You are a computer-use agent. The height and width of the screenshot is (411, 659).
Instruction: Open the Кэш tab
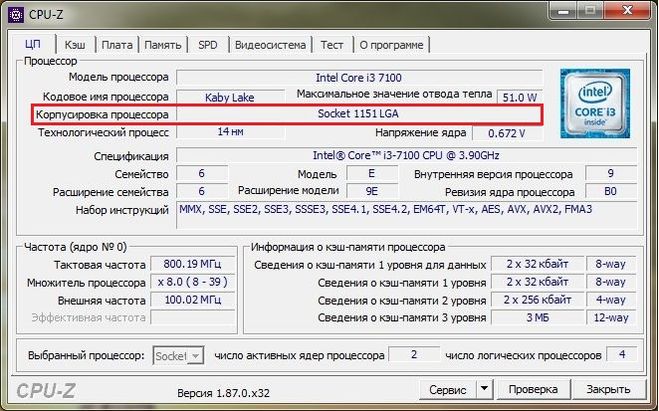coord(75,45)
